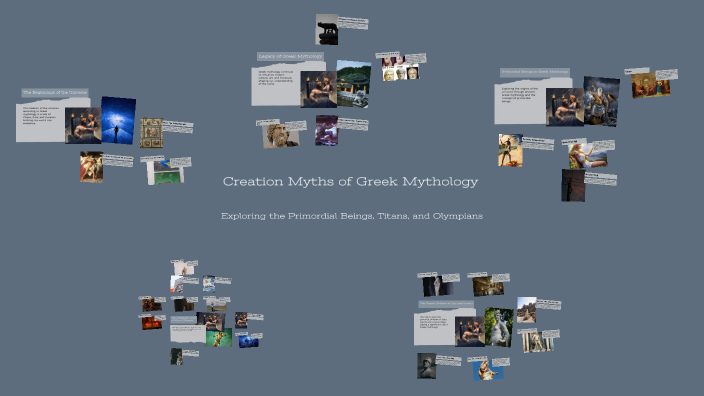704x396 pixels.
Task: Select subtitle 'Exploring the Primordial Beings, Titans, and Olympians'
Action: pos(352,216)
